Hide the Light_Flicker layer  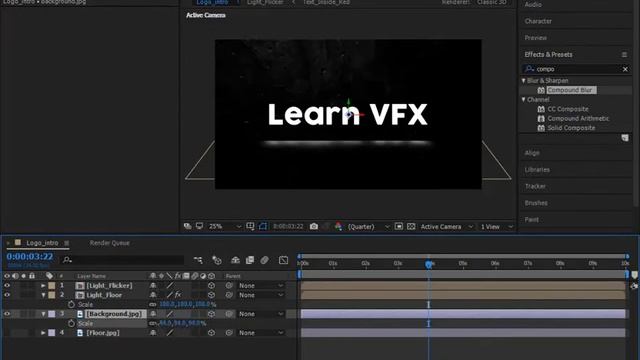7,286
